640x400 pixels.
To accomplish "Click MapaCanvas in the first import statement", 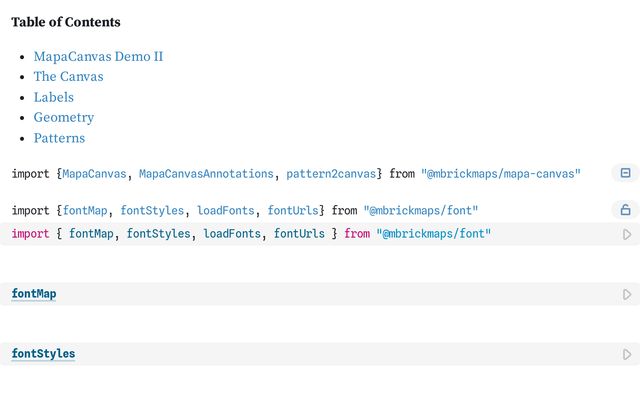I will point(94,174).
